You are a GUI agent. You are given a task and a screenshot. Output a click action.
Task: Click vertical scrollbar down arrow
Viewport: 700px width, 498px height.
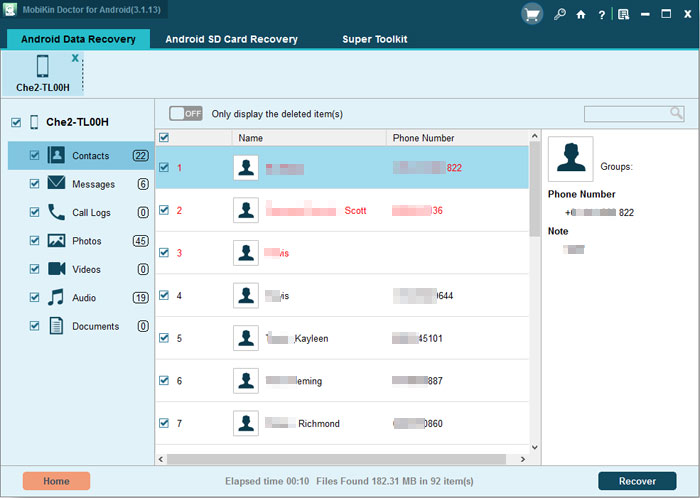pyautogui.click(x=535, y=448)
